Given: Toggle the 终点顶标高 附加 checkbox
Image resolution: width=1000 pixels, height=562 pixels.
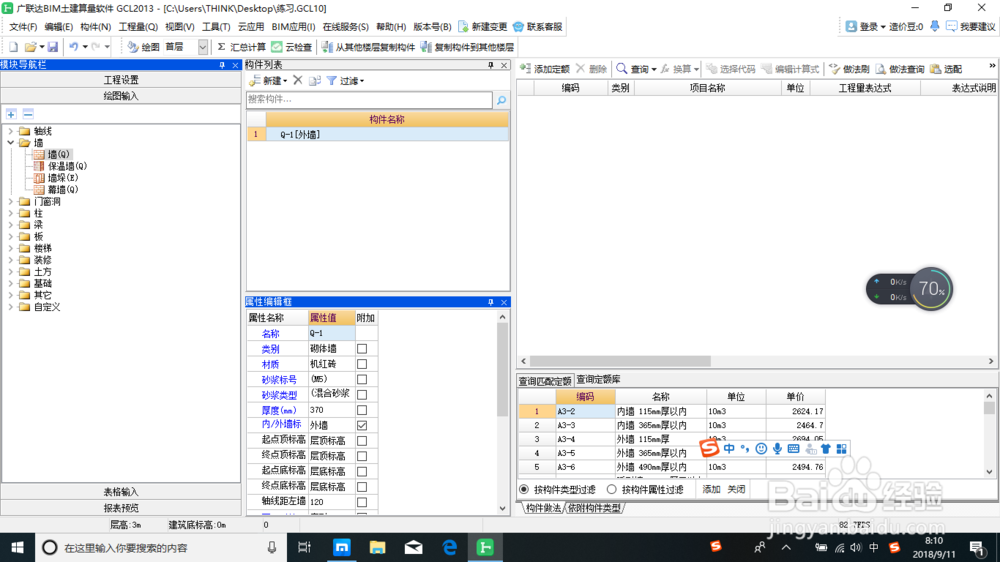Looking at the screenshot, I should pos(362,456).
